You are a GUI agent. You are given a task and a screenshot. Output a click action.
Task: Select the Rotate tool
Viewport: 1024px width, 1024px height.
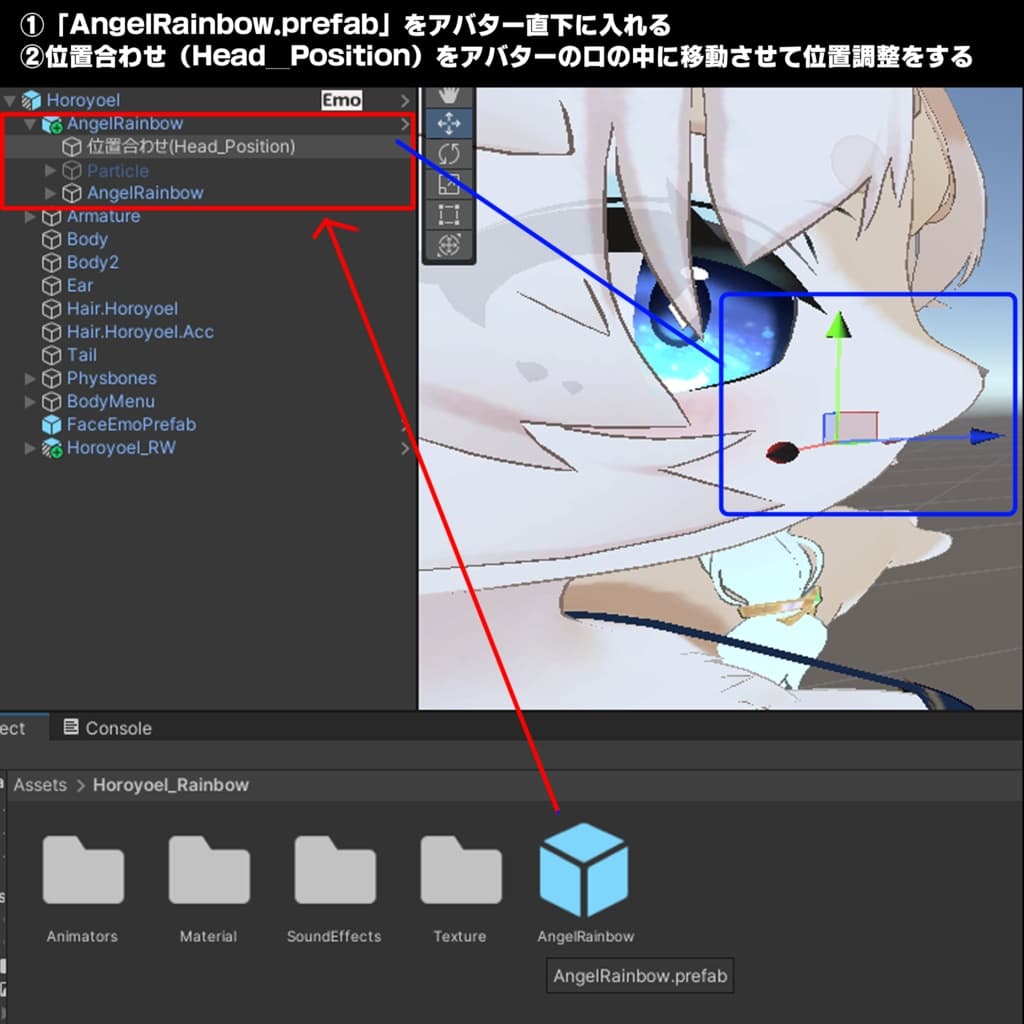pos(449,154)
